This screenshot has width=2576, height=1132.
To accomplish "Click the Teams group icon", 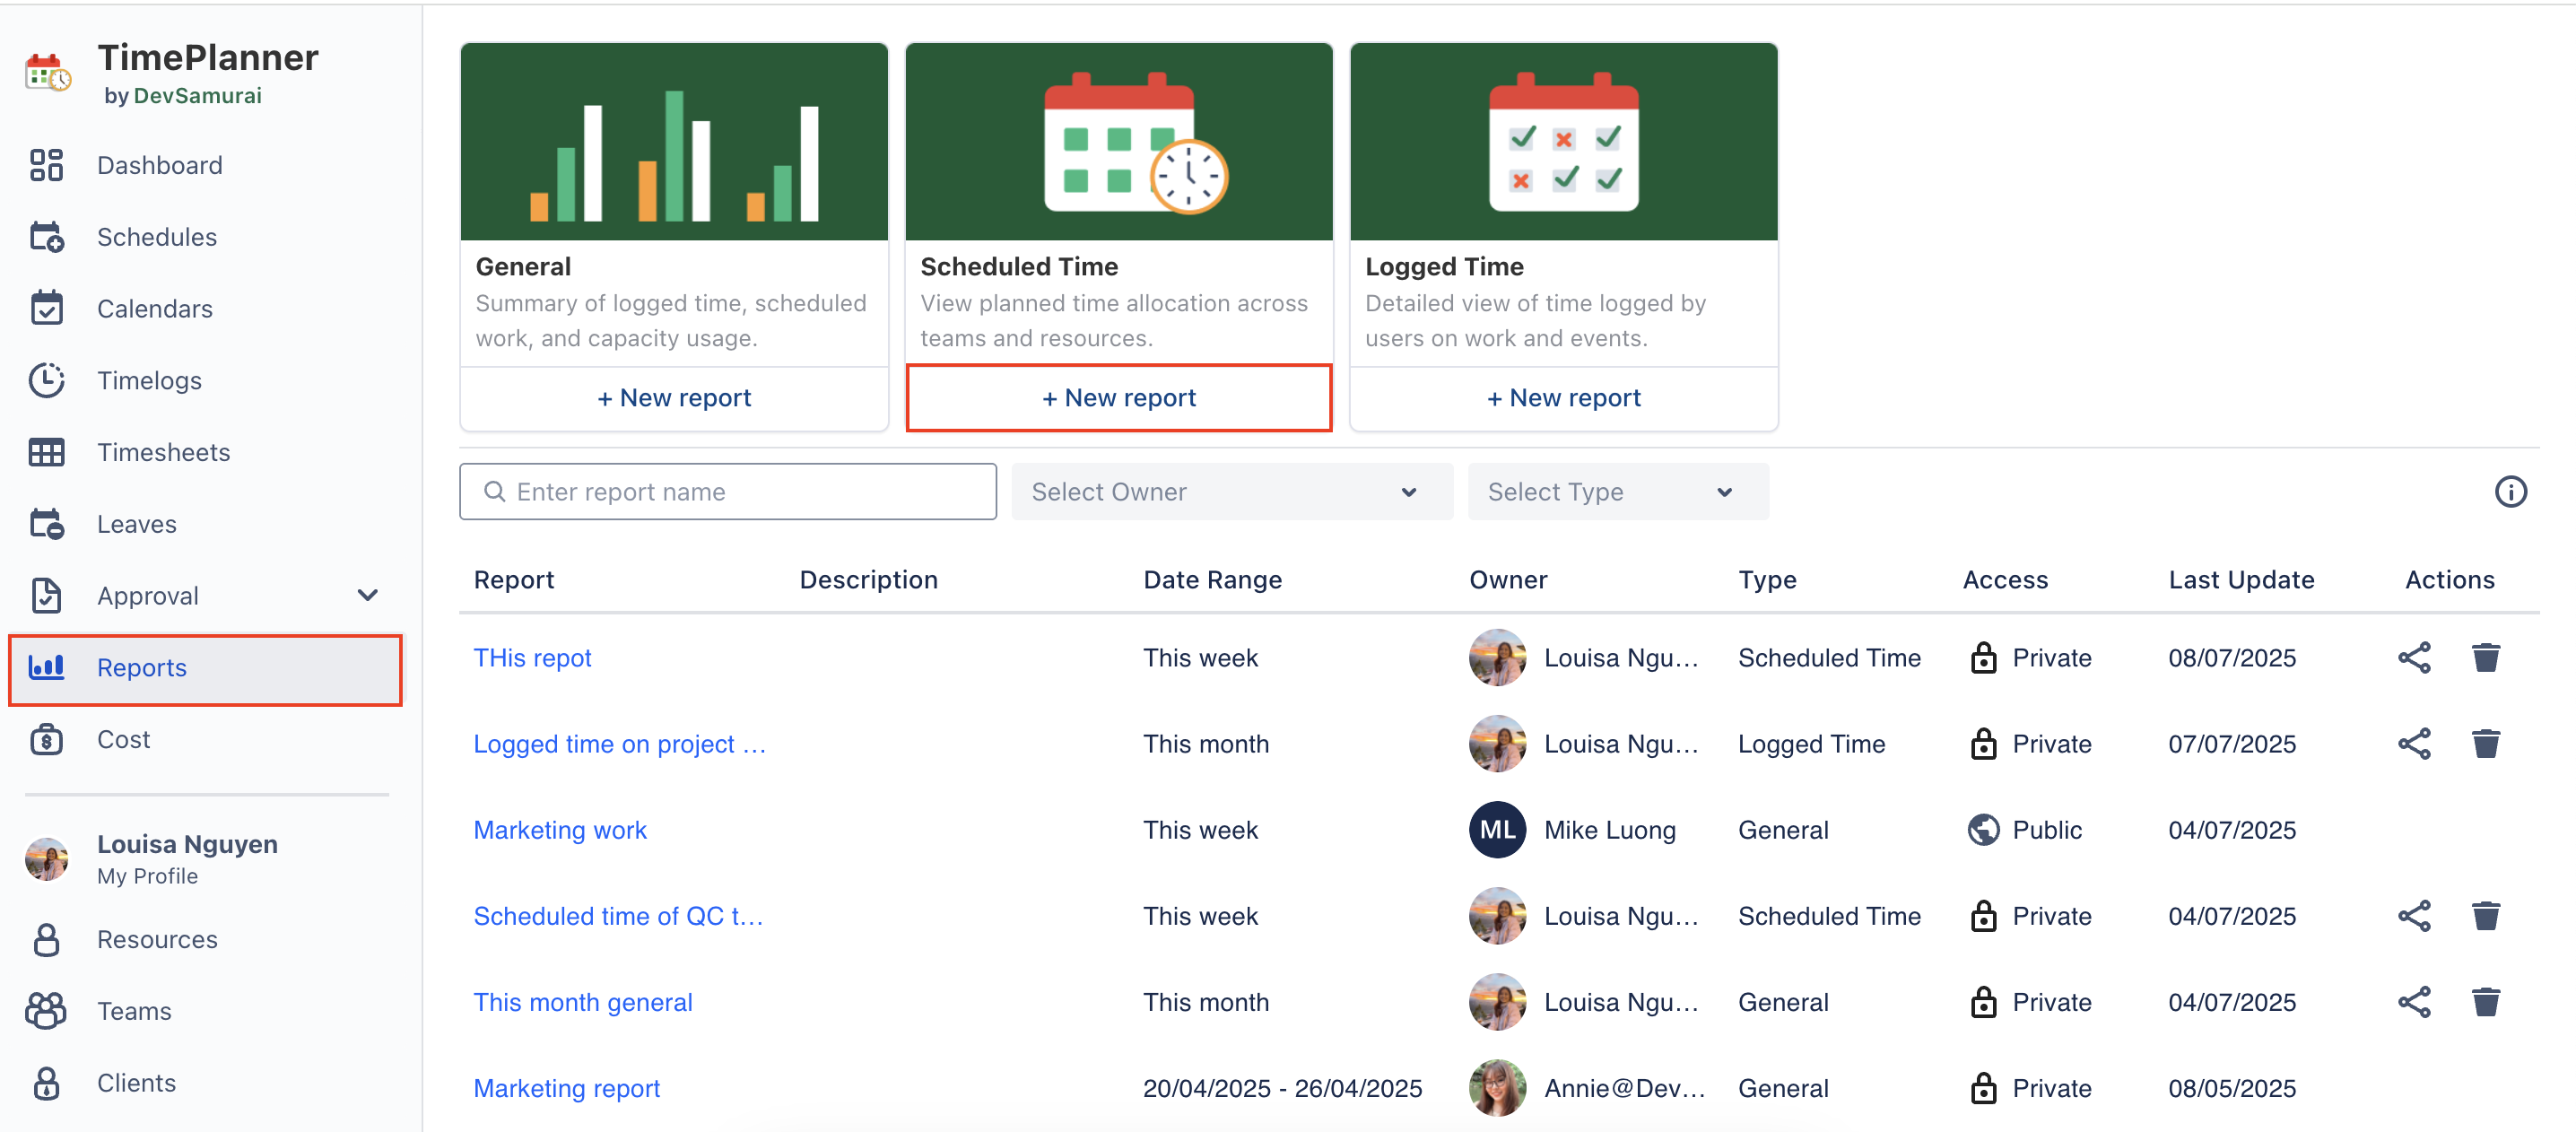I will point(46,1011).
